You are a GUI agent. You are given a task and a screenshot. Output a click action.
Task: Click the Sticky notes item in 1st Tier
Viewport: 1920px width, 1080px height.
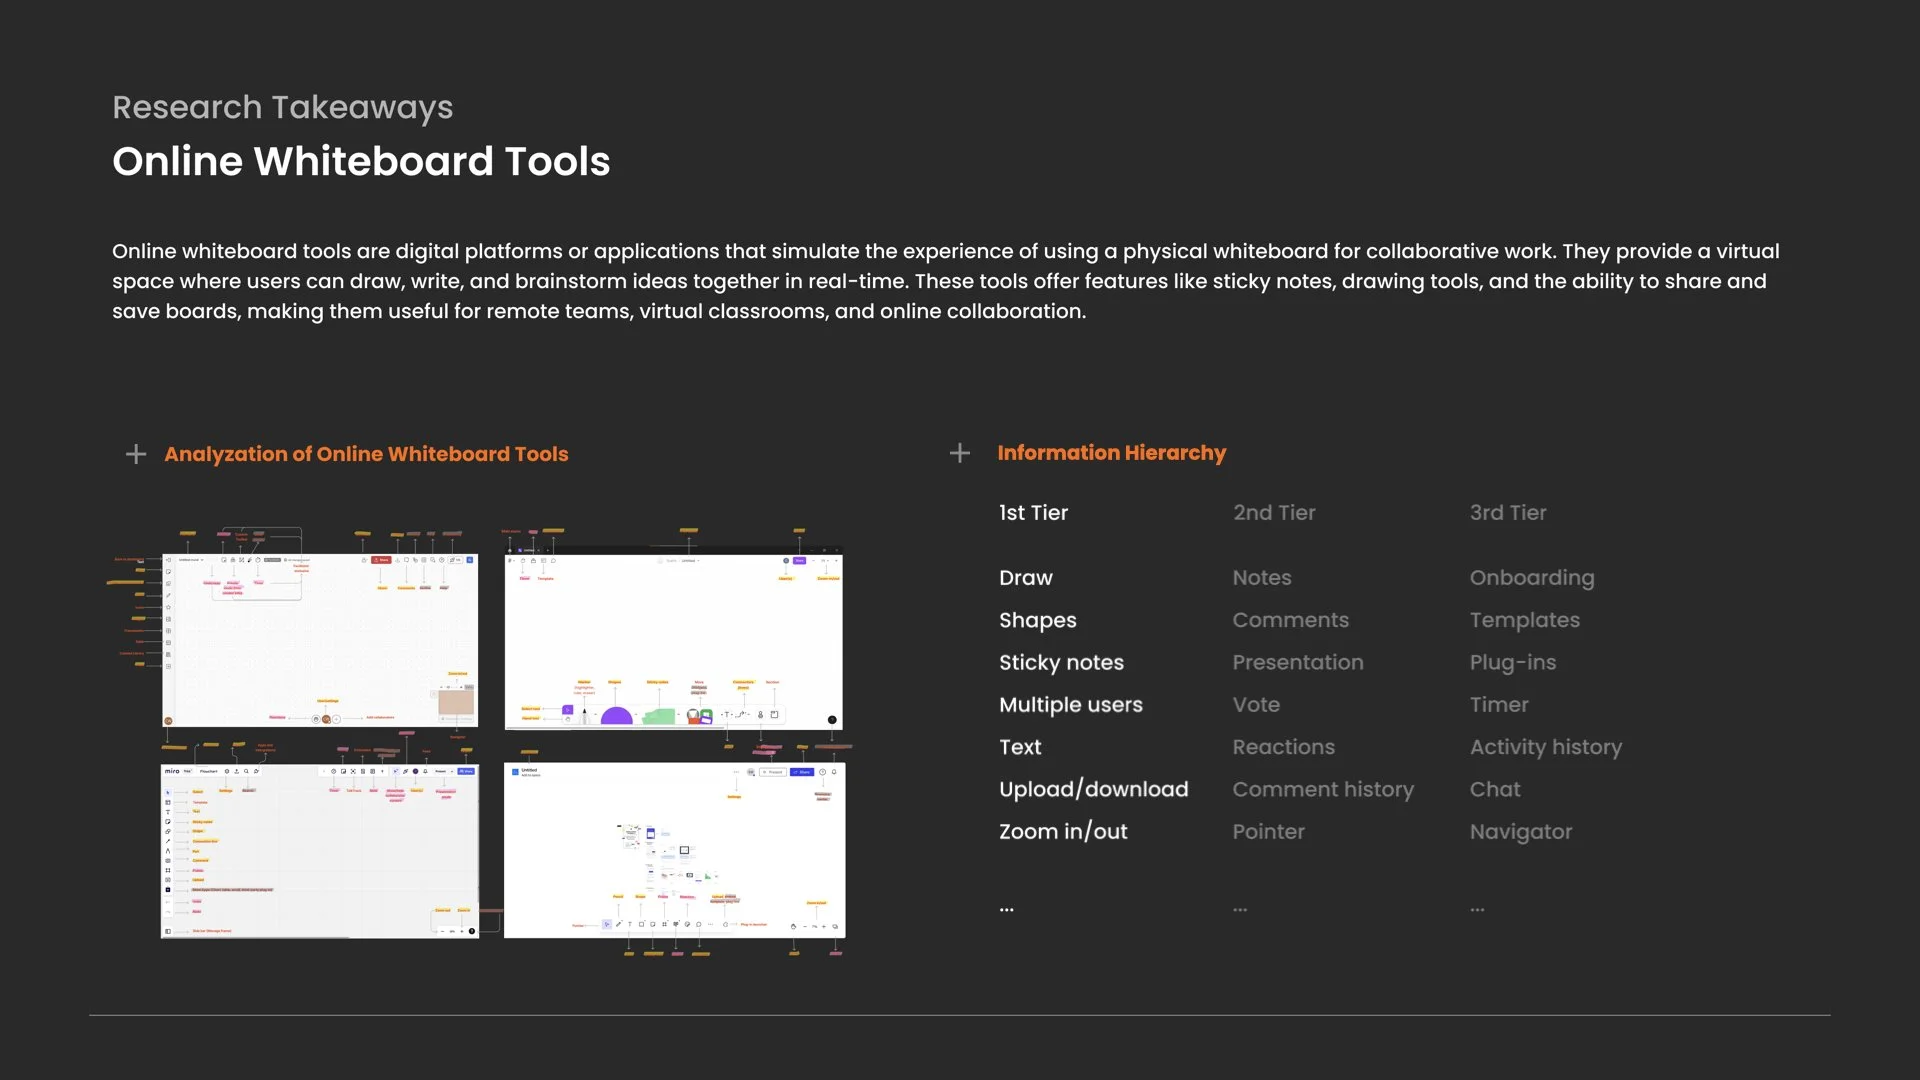(1061, 662)
